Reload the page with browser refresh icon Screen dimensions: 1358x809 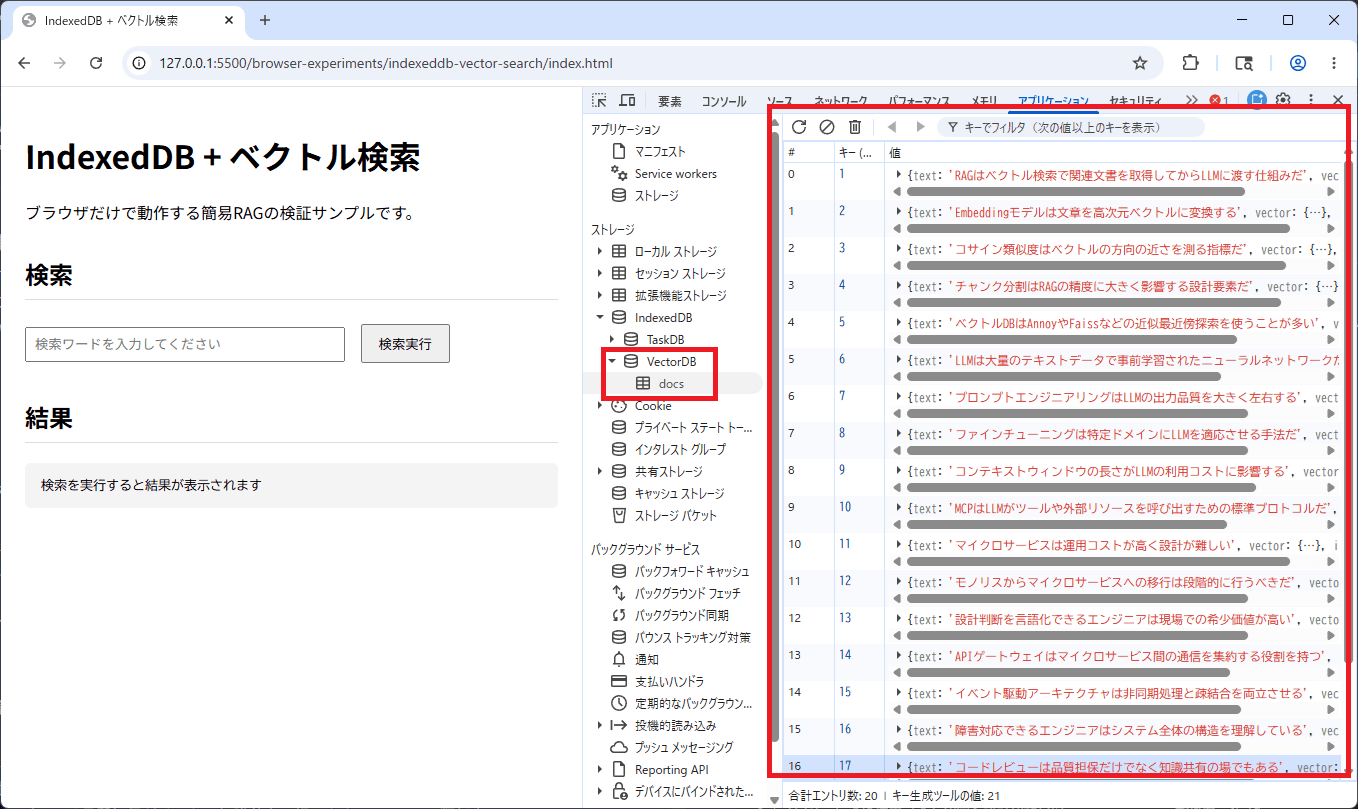[96, 63]
